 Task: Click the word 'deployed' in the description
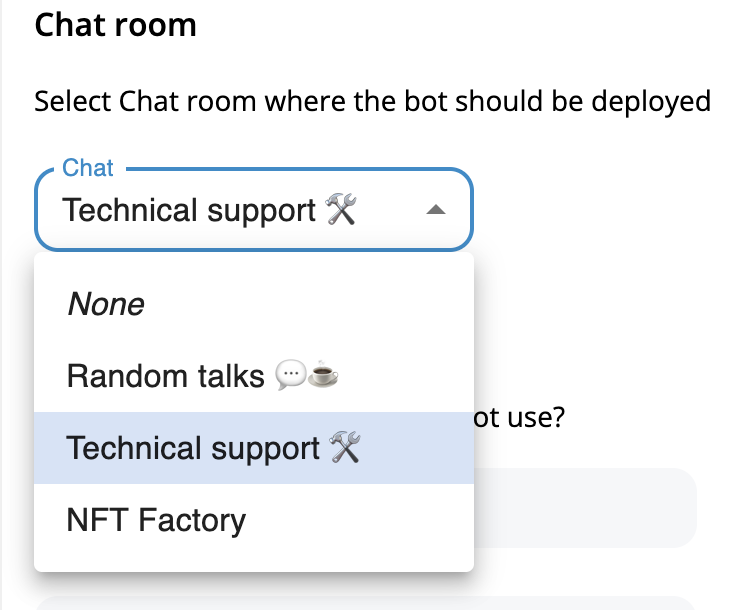click(x=651, y=102)
